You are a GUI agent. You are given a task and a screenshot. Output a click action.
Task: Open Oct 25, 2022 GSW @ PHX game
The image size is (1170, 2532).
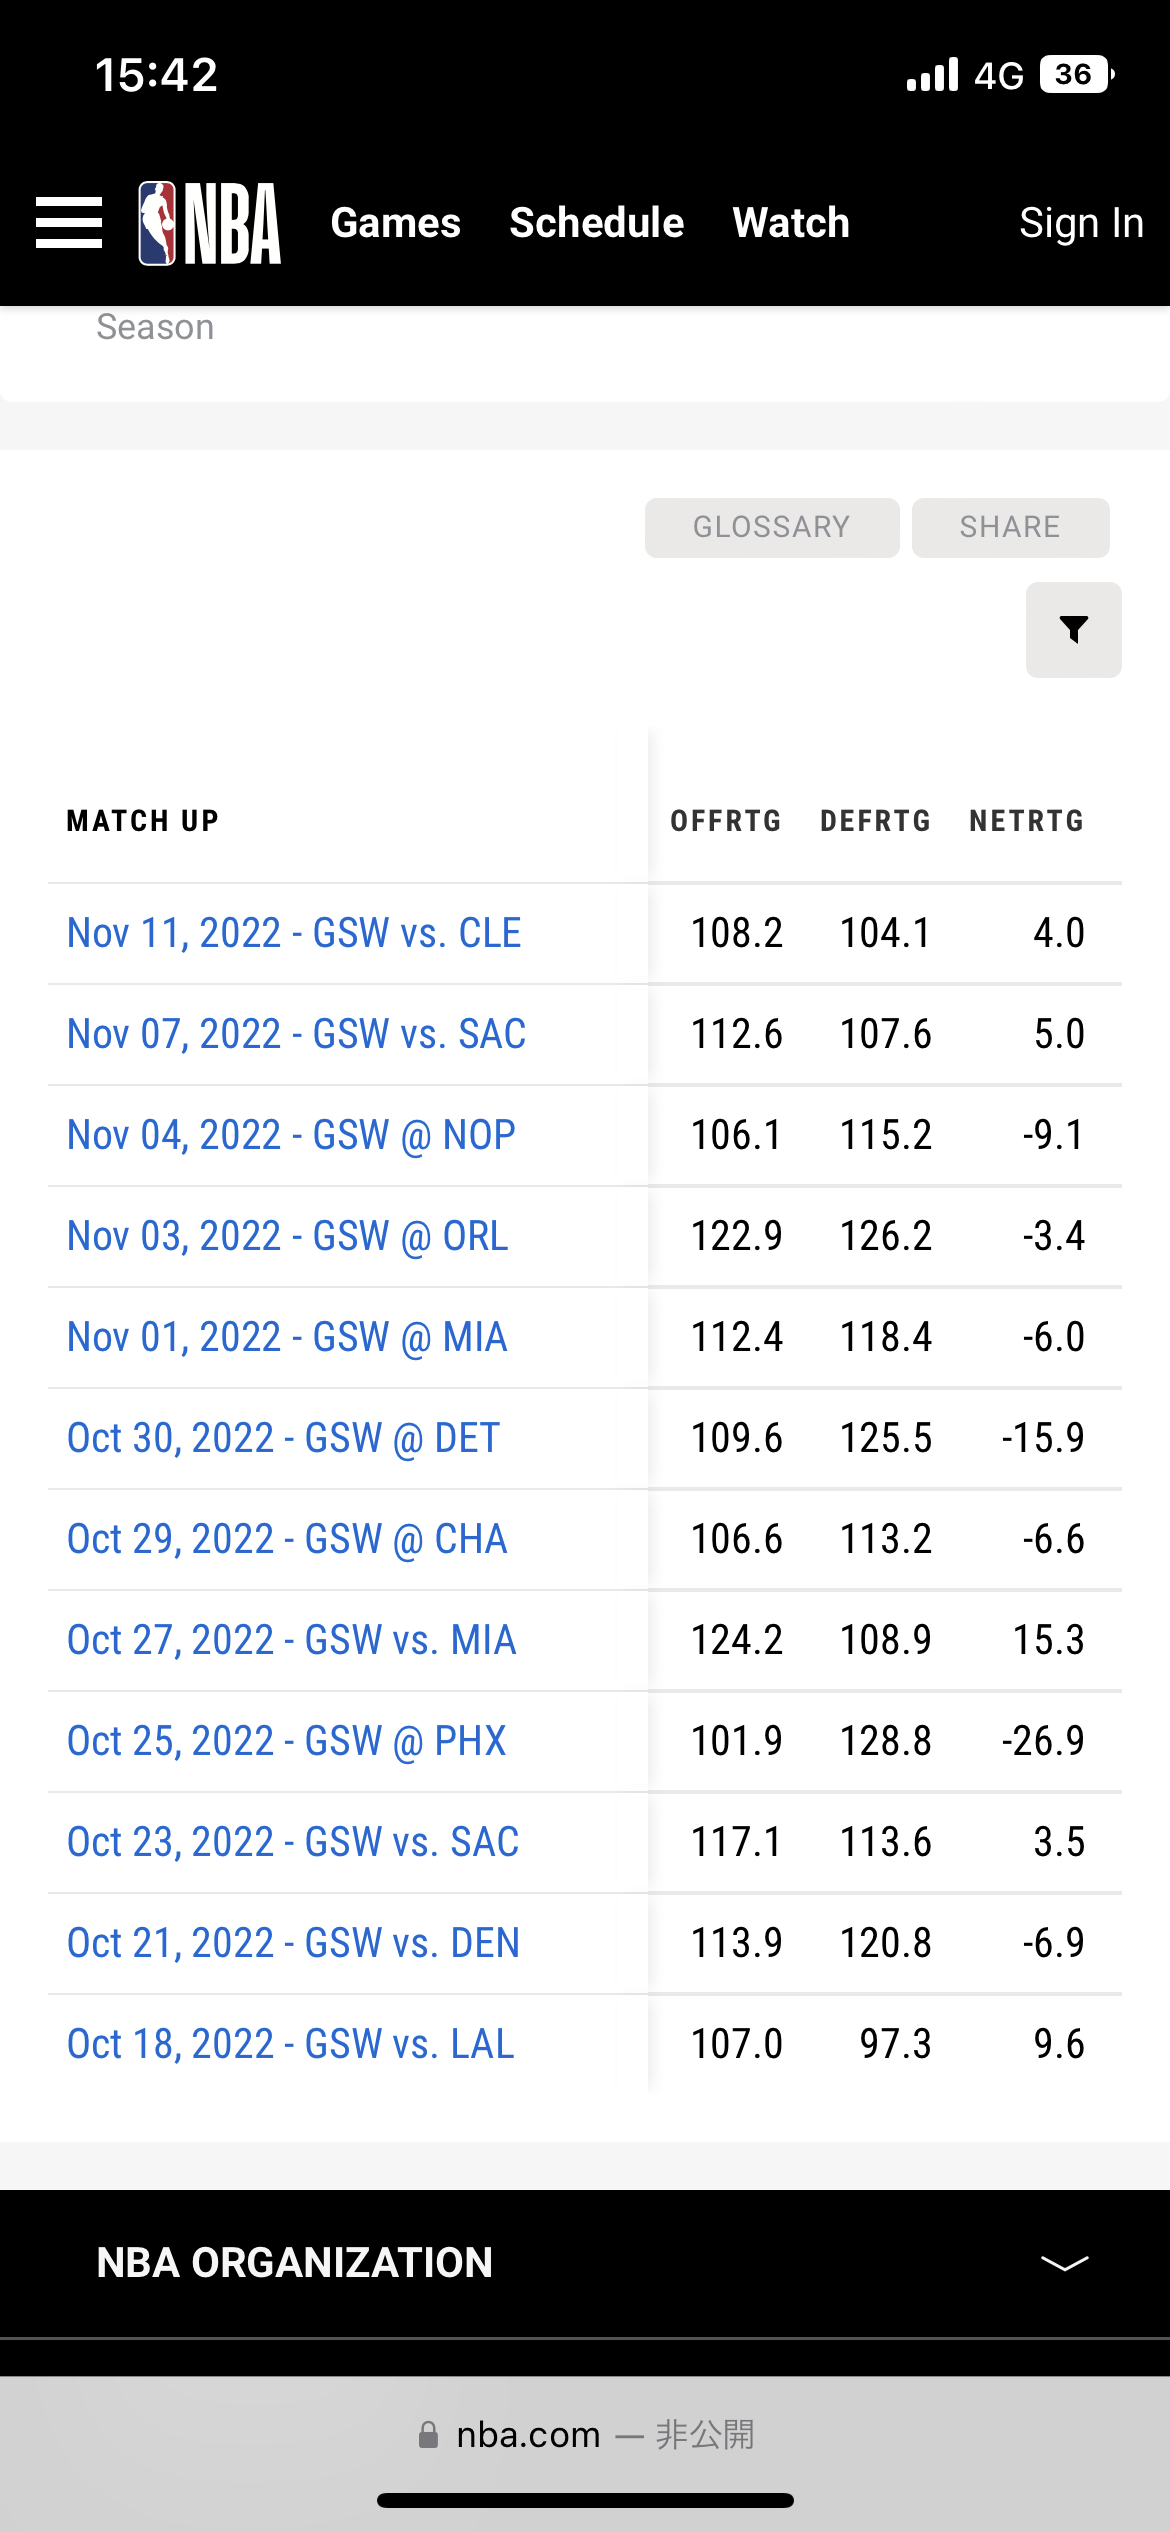pyautogui.click(x=287, y=1741)
